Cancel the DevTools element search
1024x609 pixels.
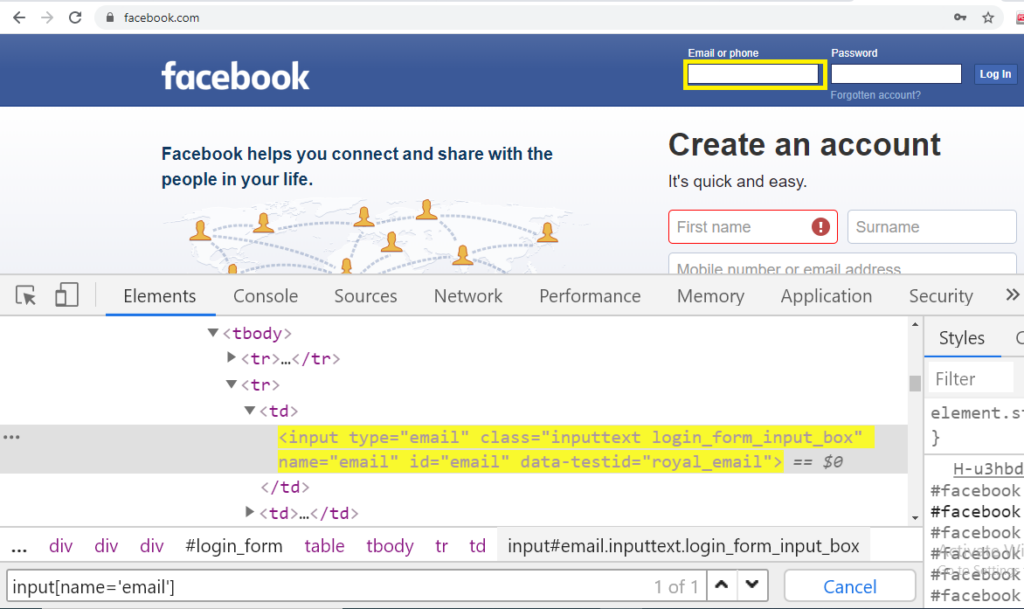click(850, 586)
